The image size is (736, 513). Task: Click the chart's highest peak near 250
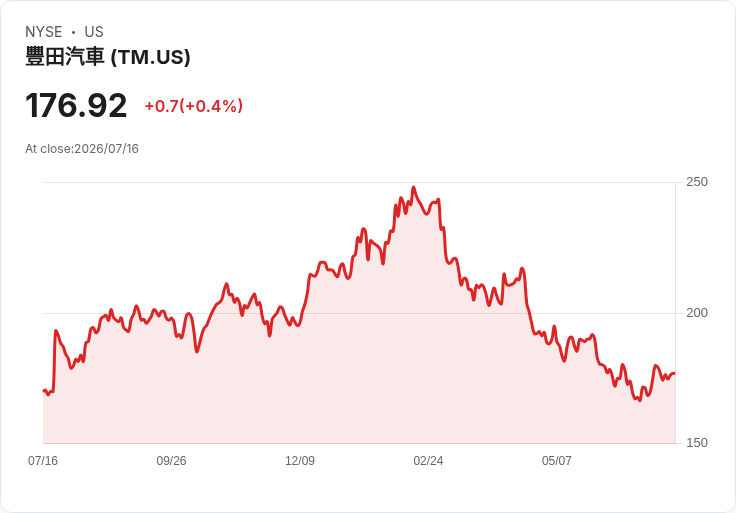coord(414,188)
